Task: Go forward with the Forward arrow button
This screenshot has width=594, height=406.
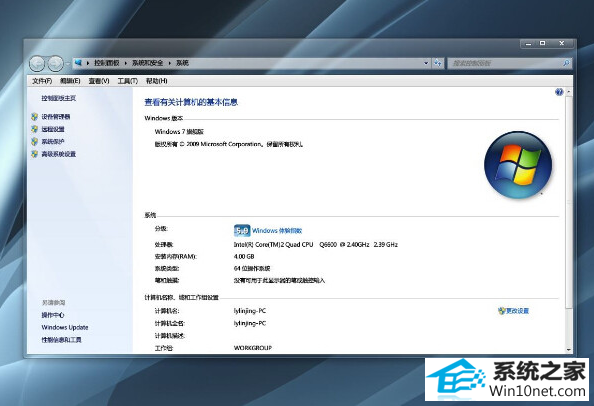Action: point(55,63)
